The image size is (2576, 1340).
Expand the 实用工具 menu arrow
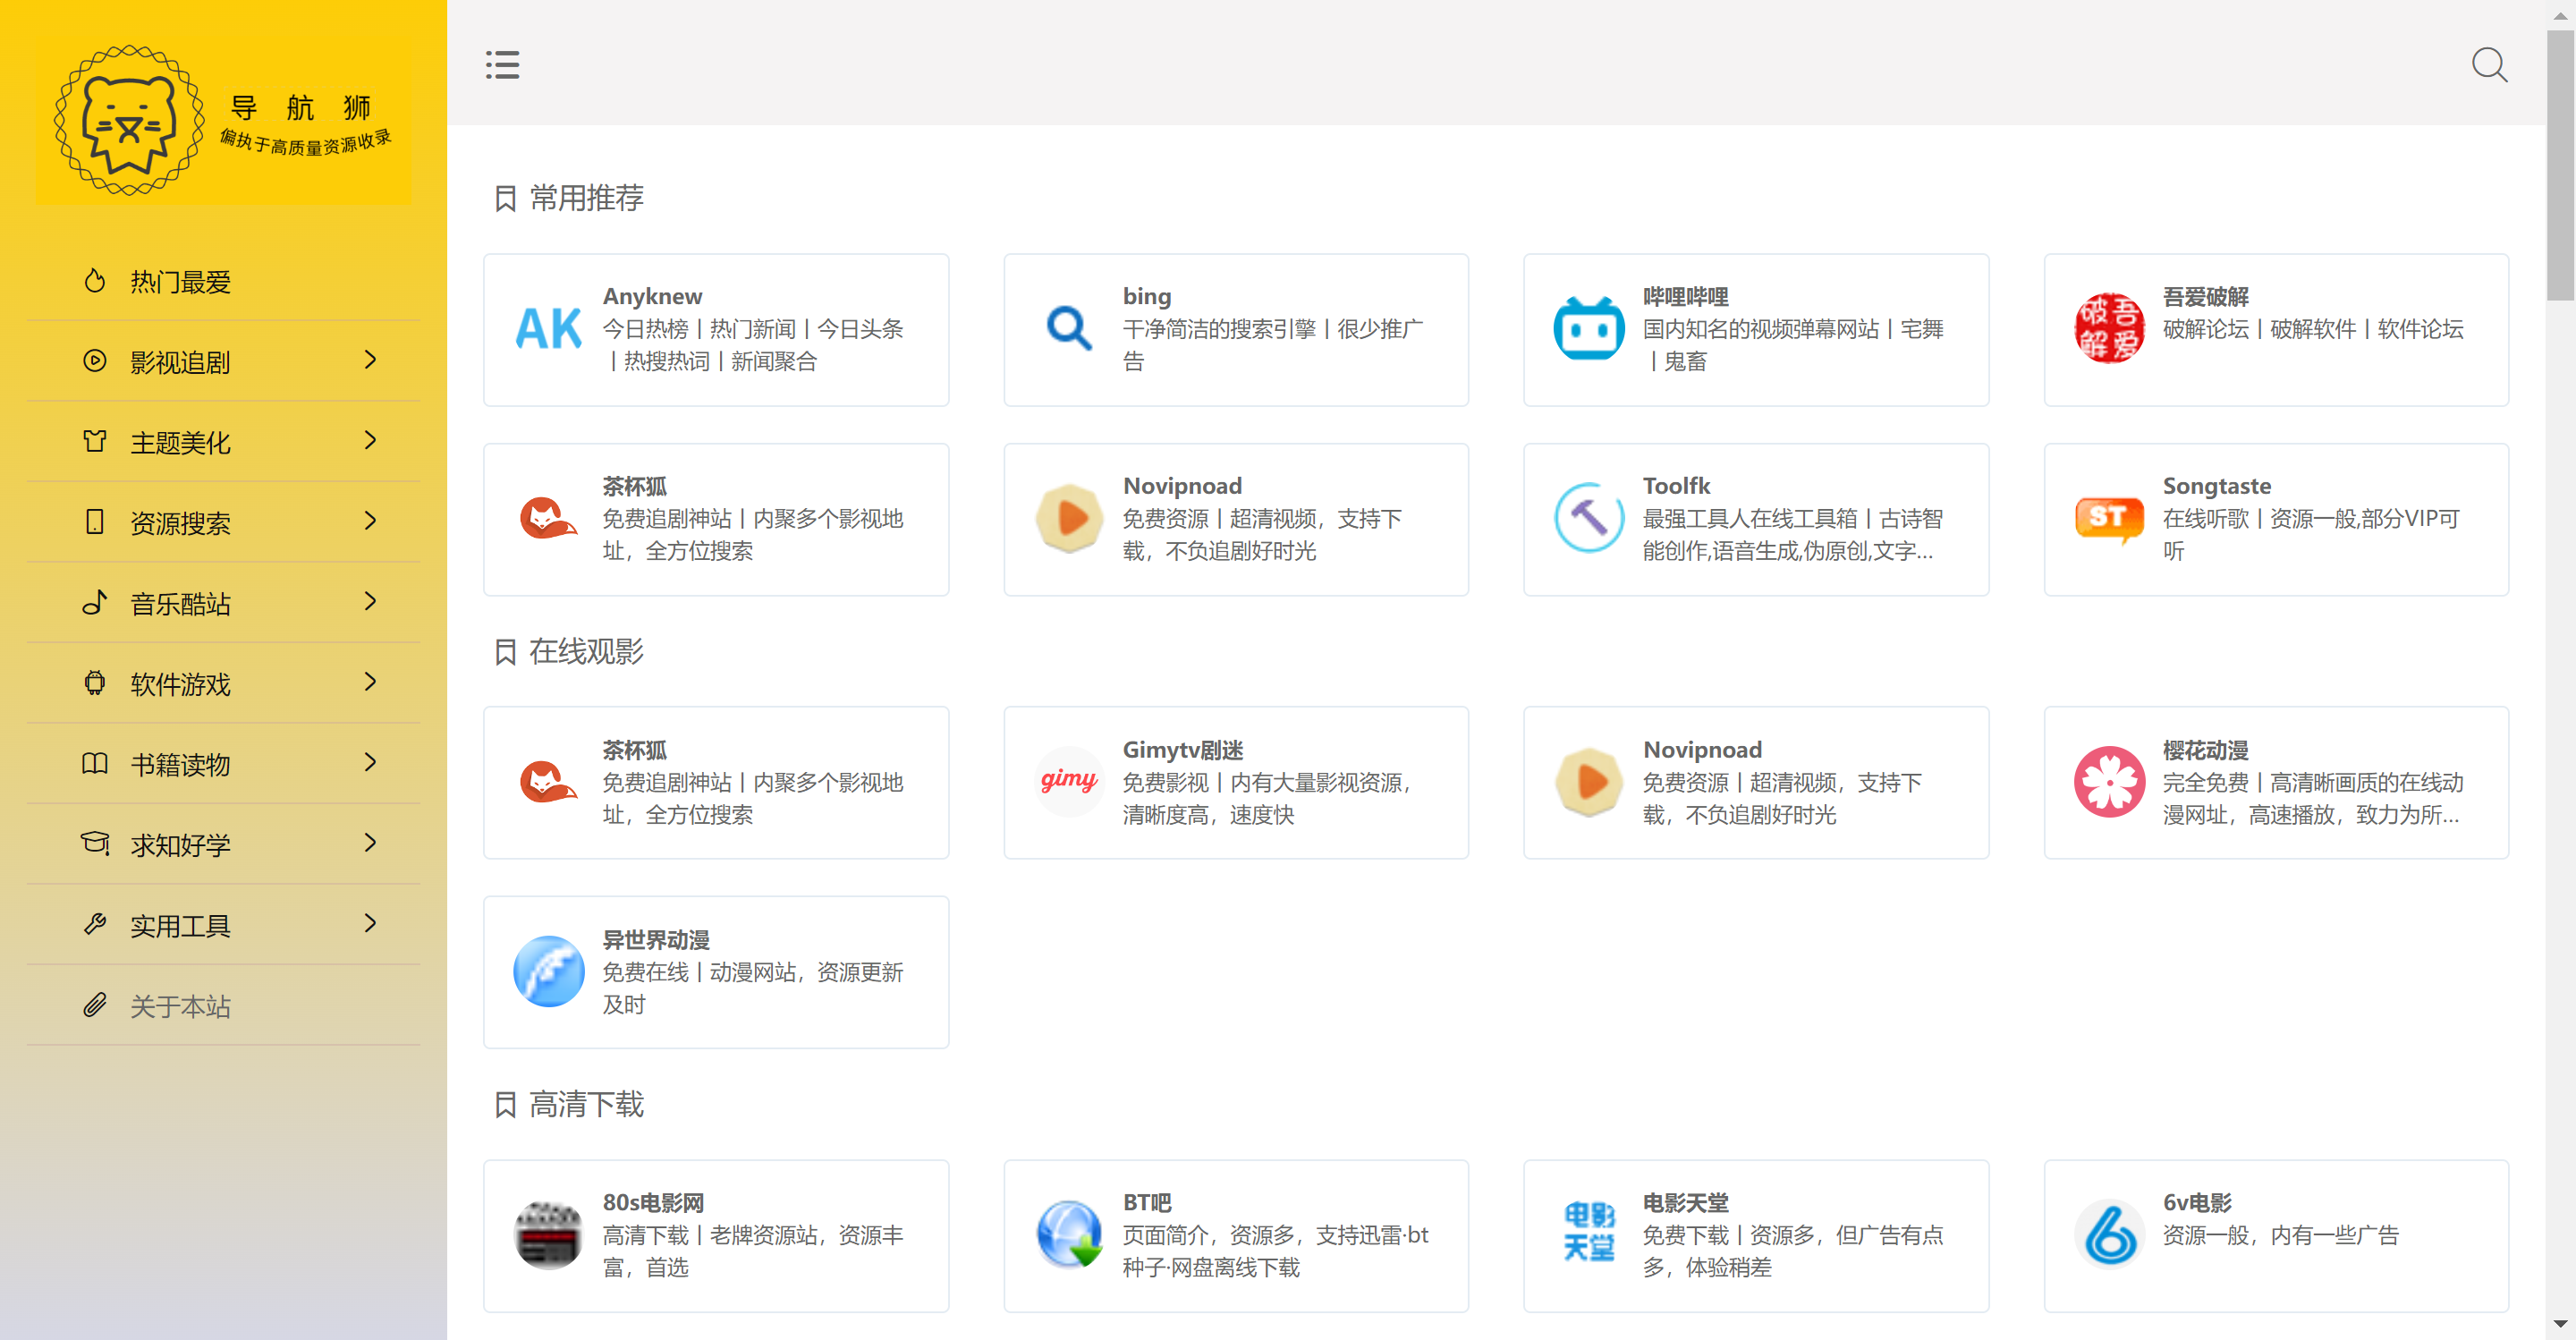[x=370, y=924]
